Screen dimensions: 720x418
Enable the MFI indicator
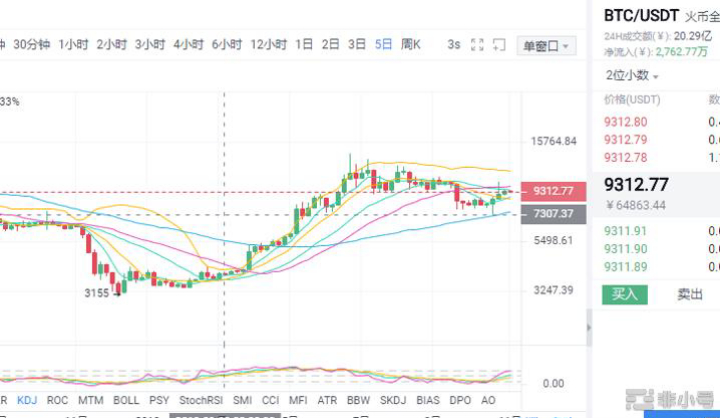(x=298, y=401)
